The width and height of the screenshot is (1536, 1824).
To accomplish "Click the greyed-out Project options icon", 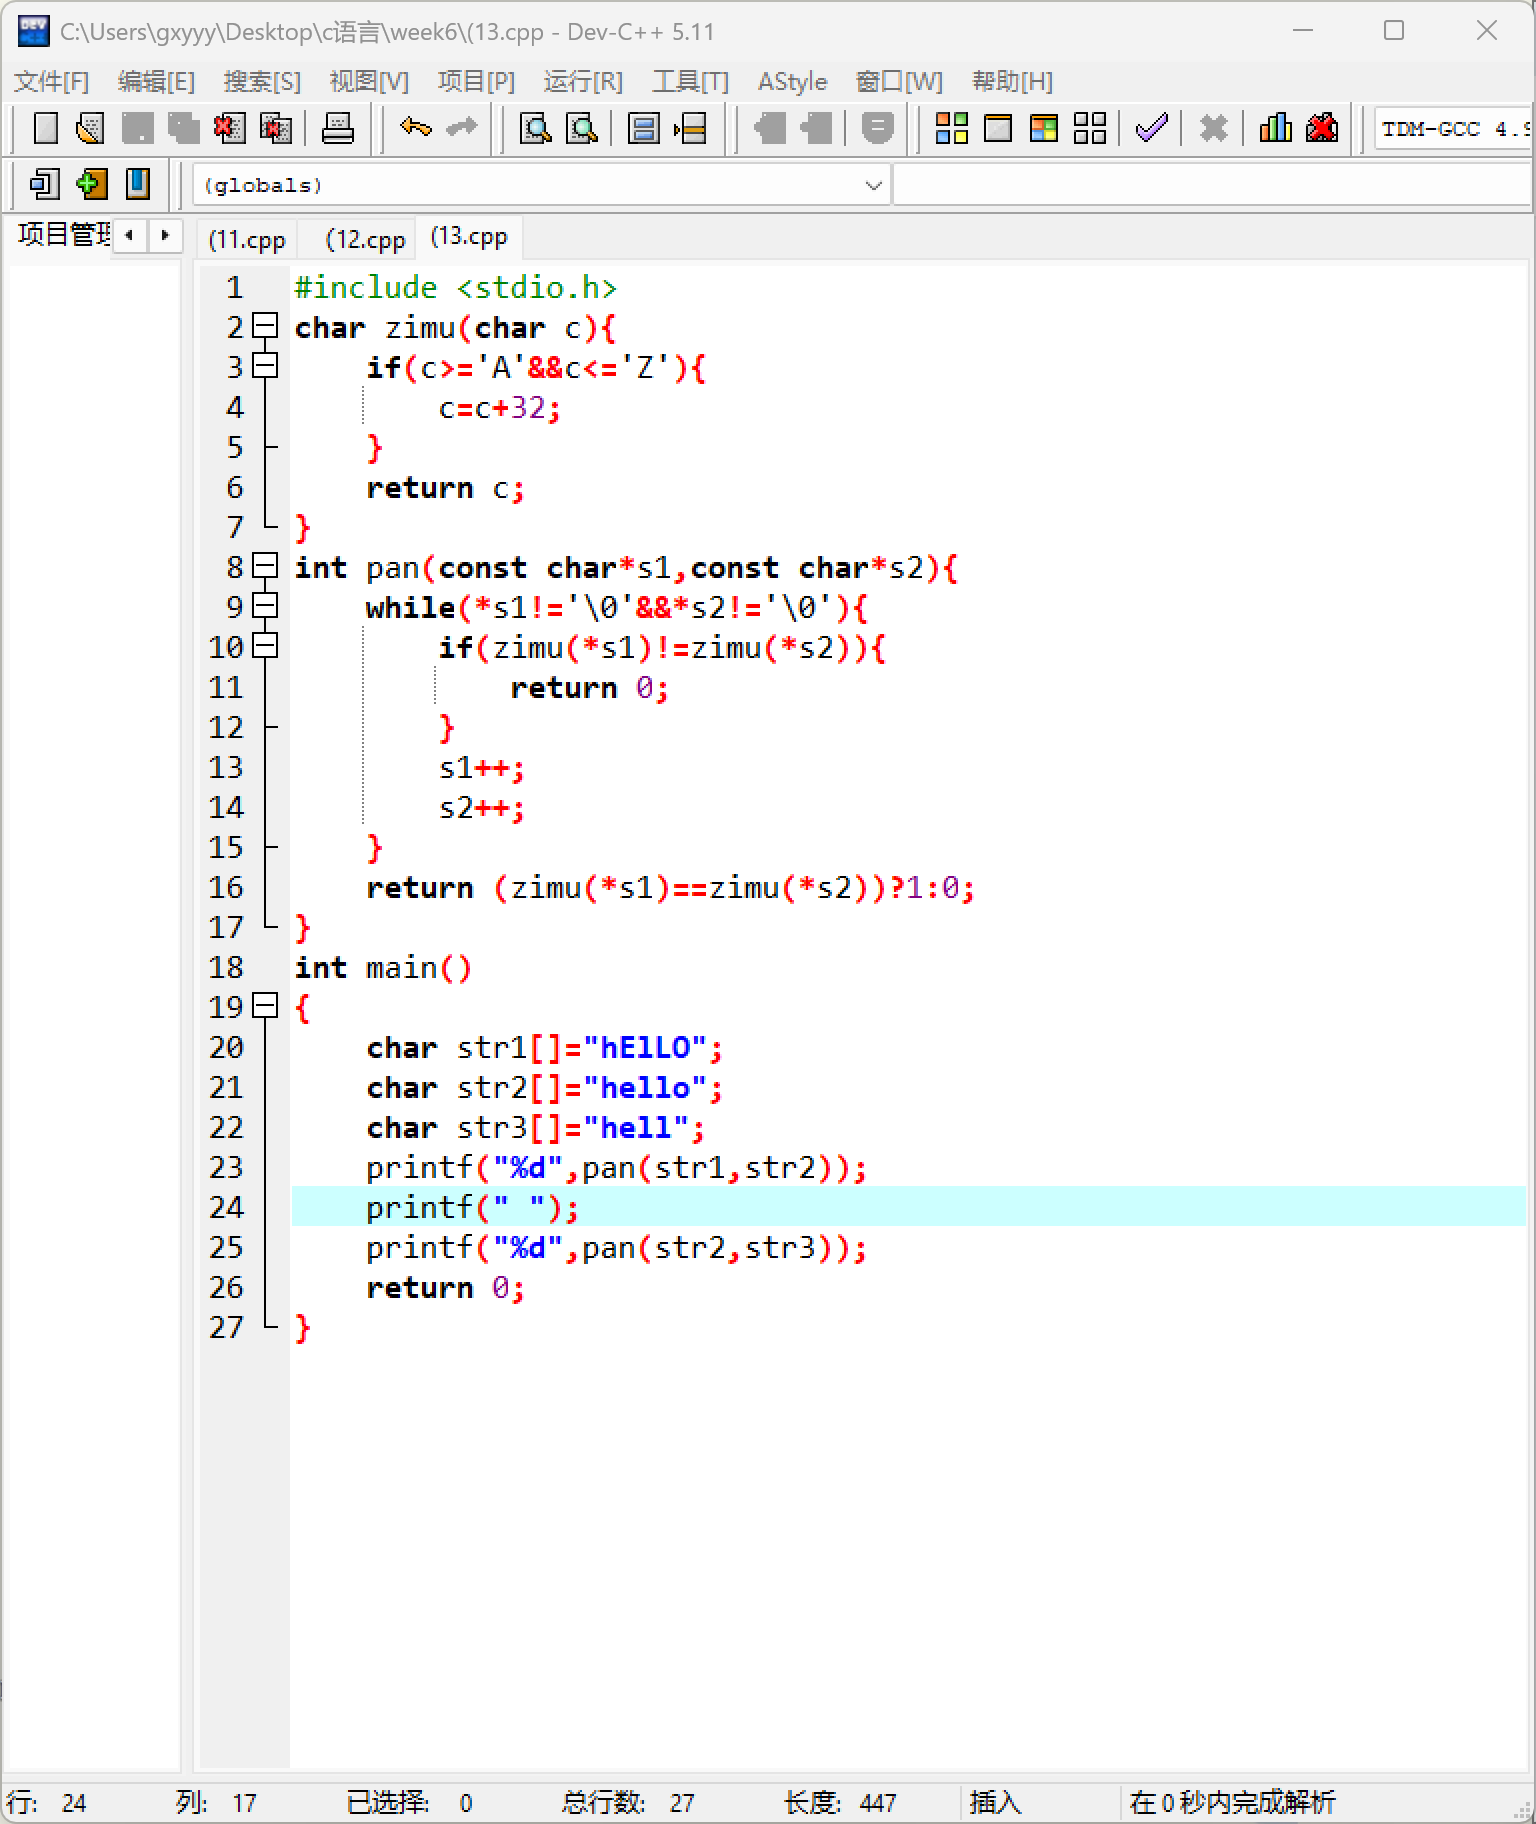I will (x=877, y=128).
